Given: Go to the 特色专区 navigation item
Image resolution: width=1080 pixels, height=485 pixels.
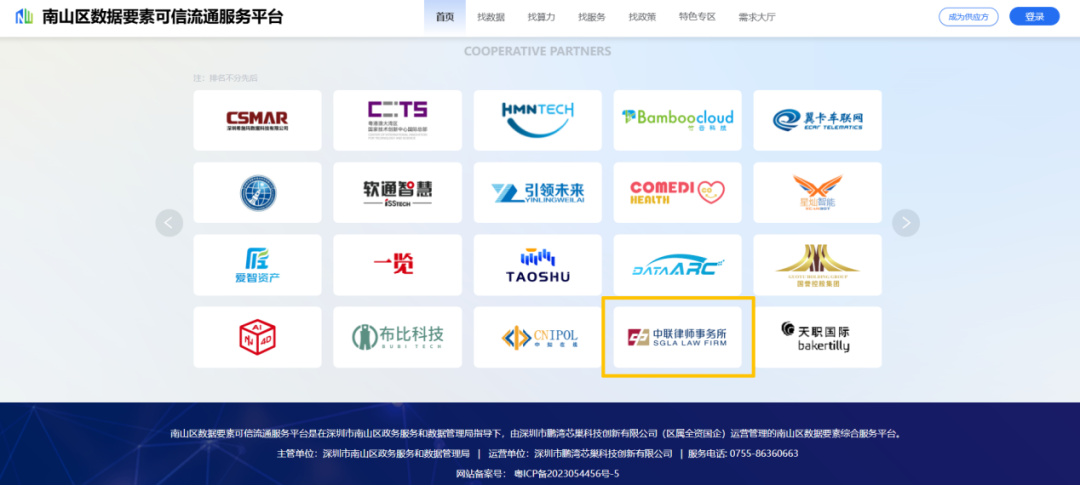Looking at the screenshot, I should coord(696,17).
